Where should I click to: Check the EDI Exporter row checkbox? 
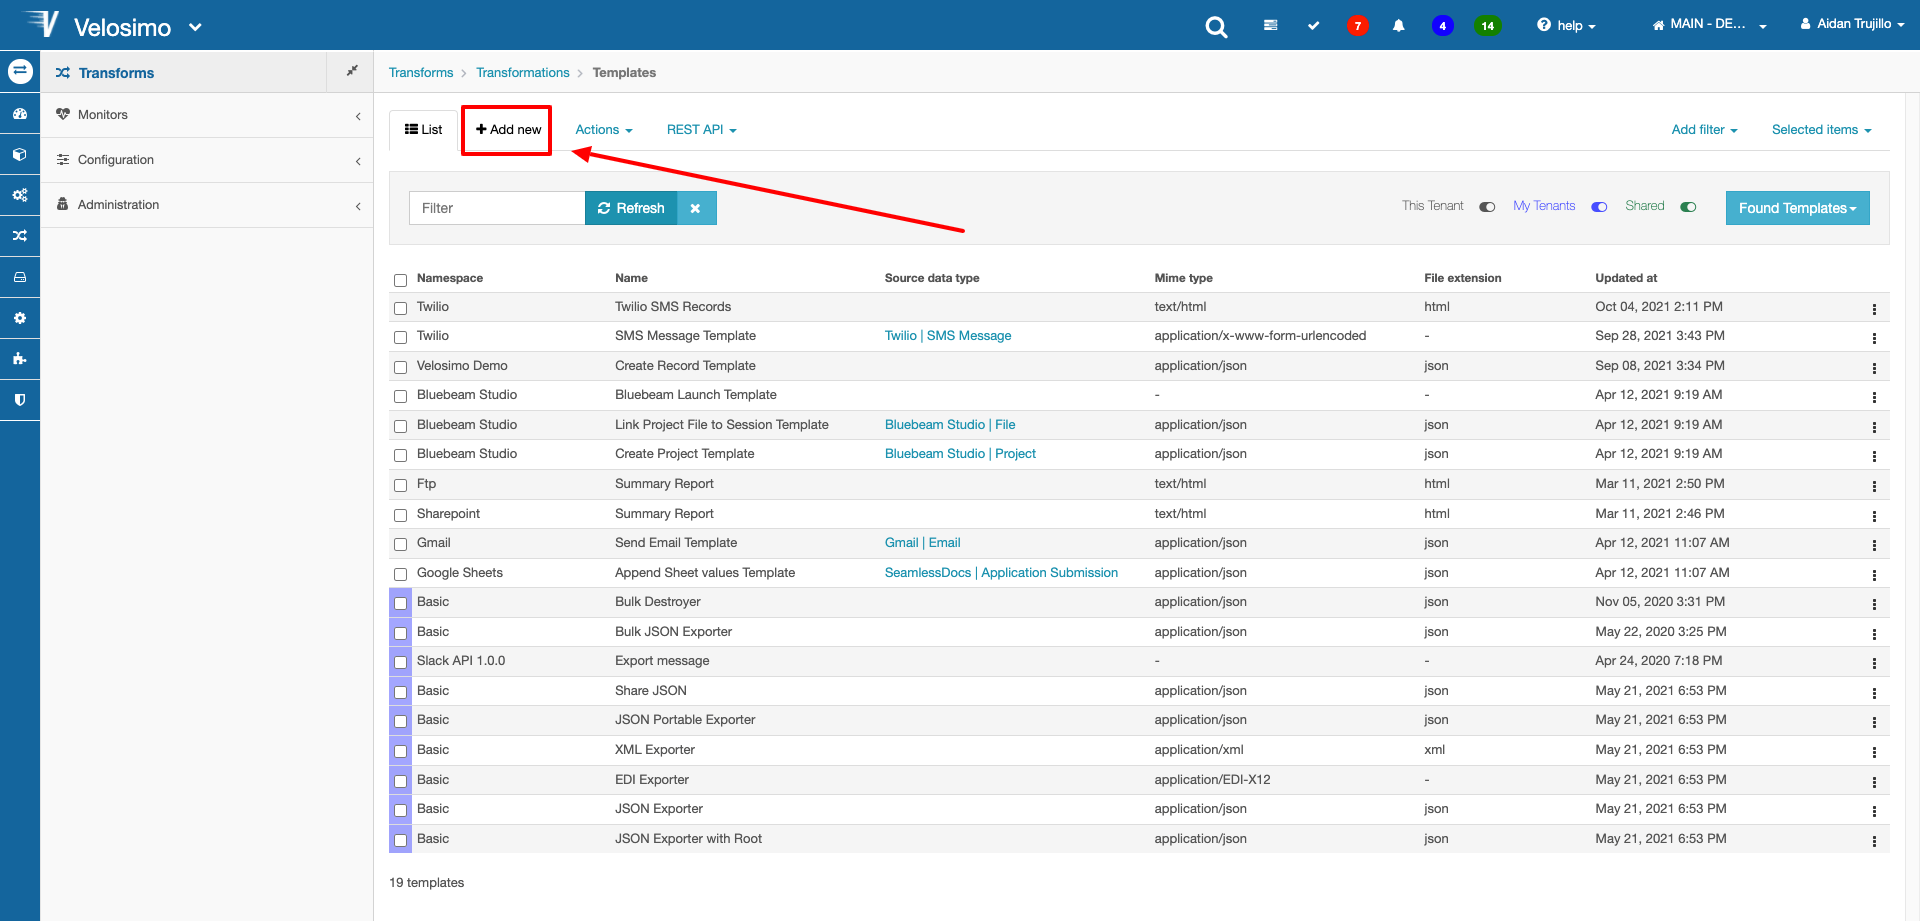(x=400, y=781)
